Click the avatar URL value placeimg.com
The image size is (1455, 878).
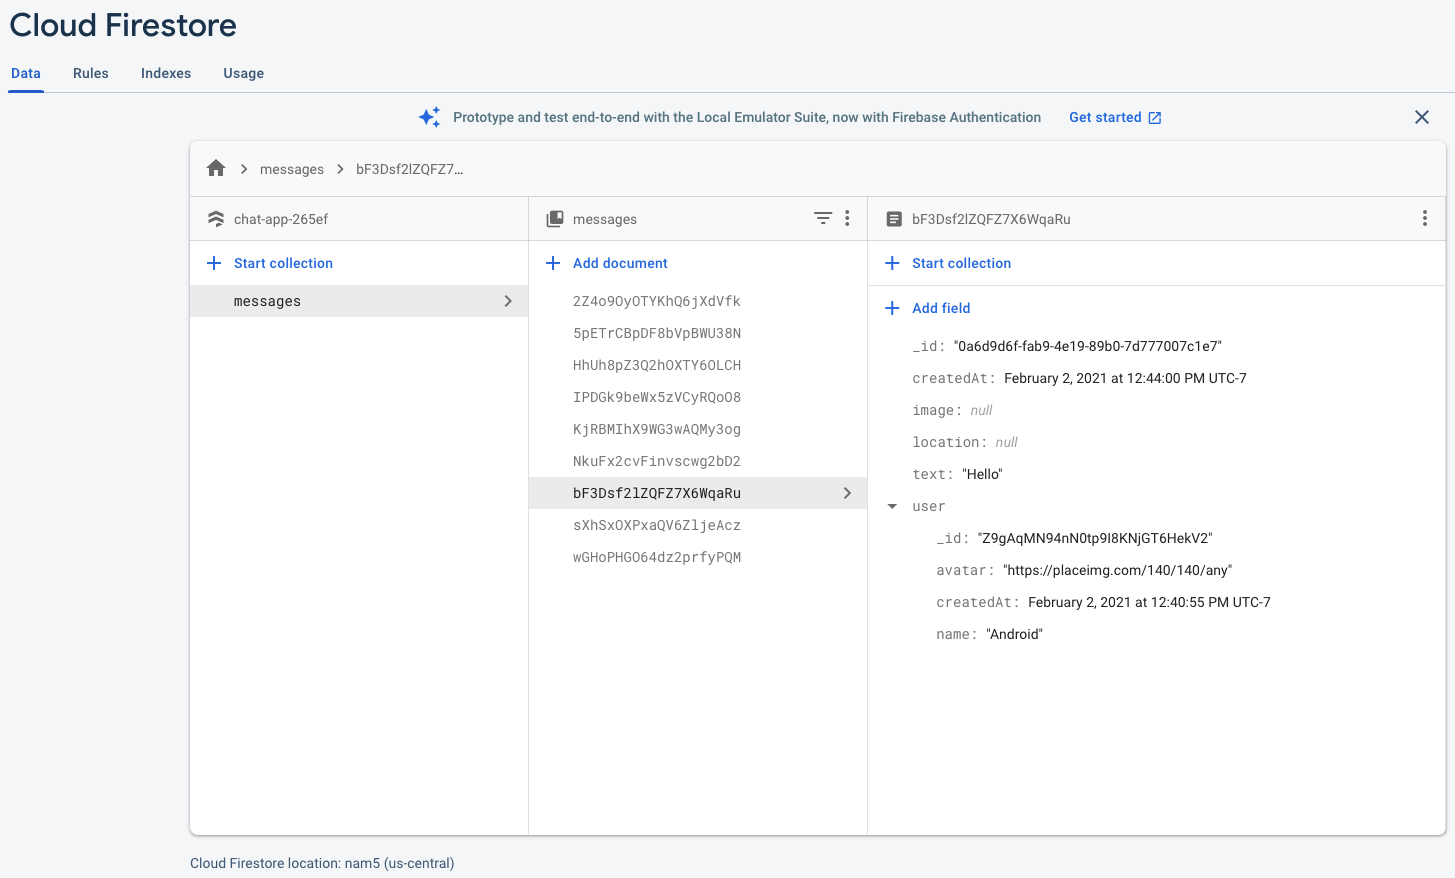1118,570
